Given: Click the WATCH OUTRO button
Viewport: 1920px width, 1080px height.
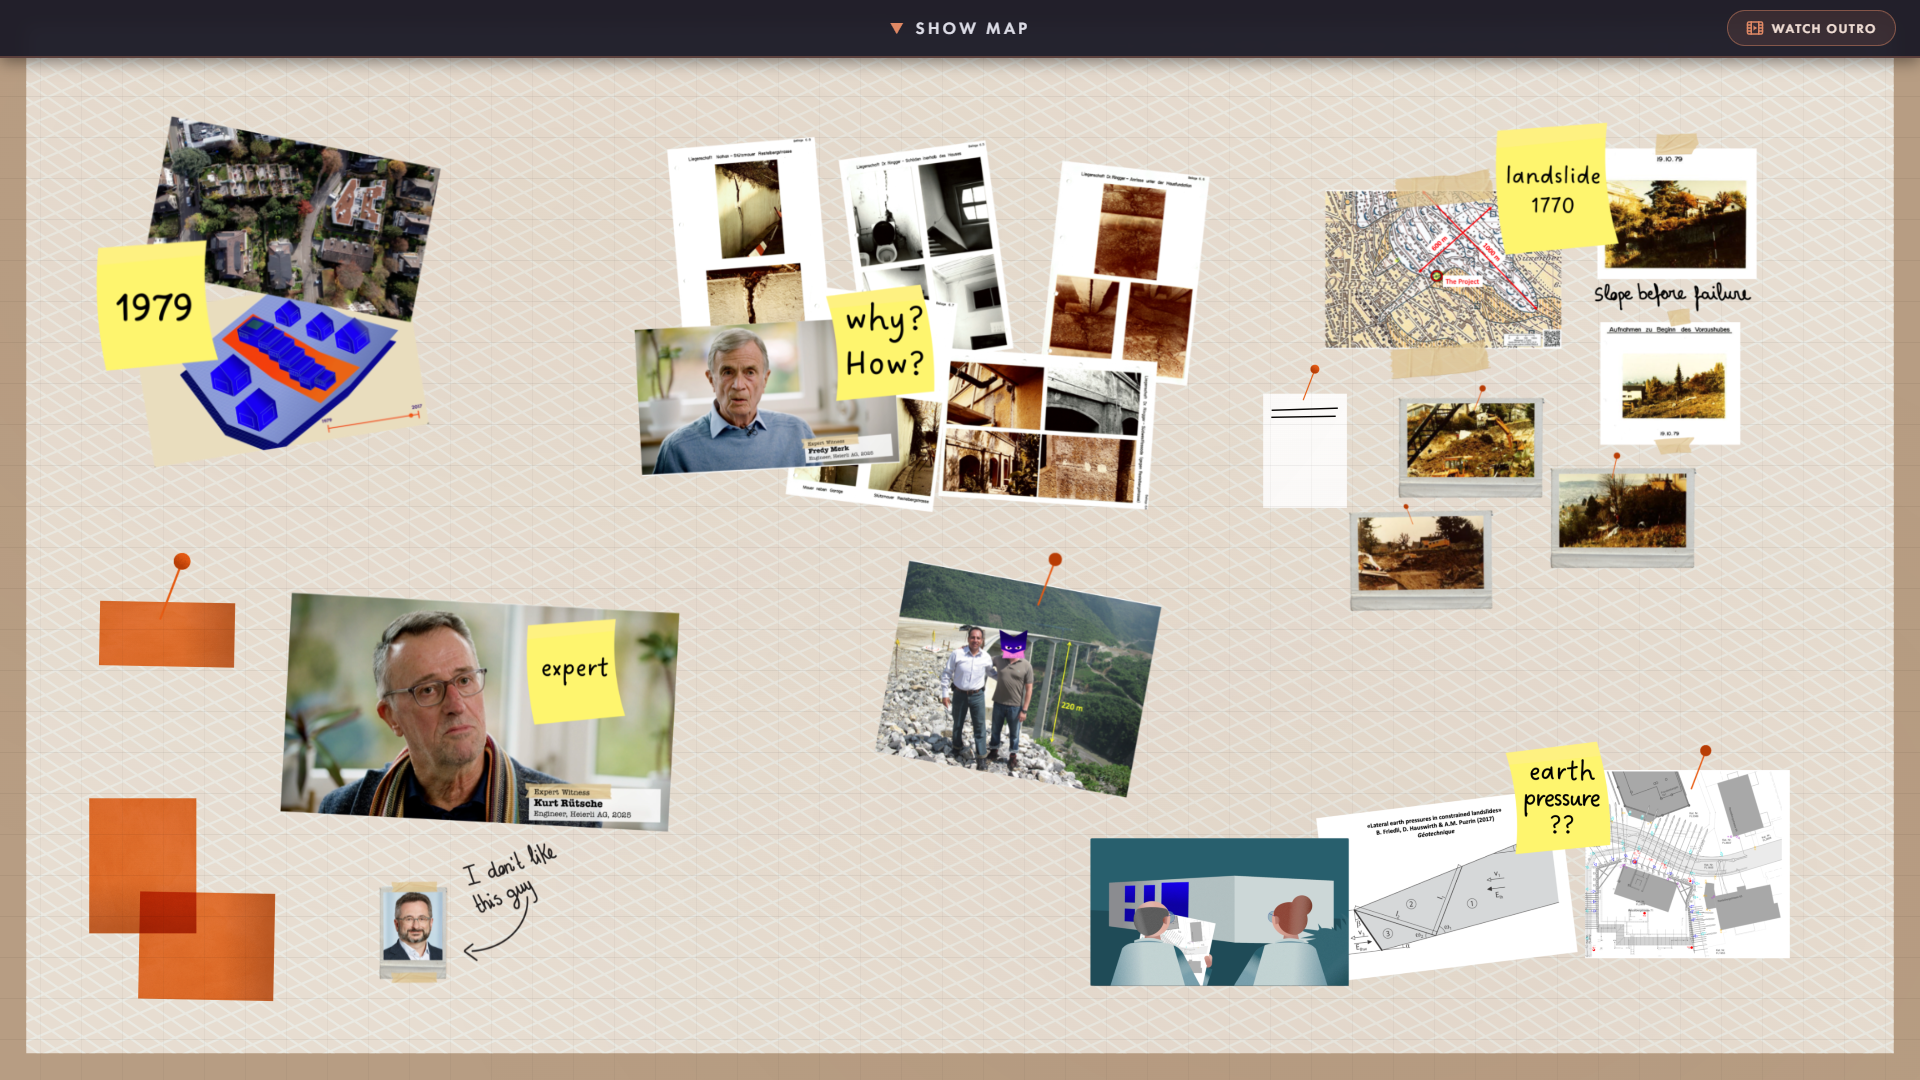Looking at the screenshot, I should click(1810, 28).
